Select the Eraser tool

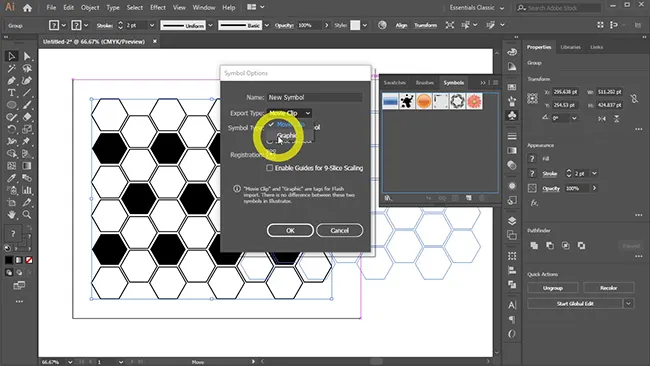pos(27,117)
